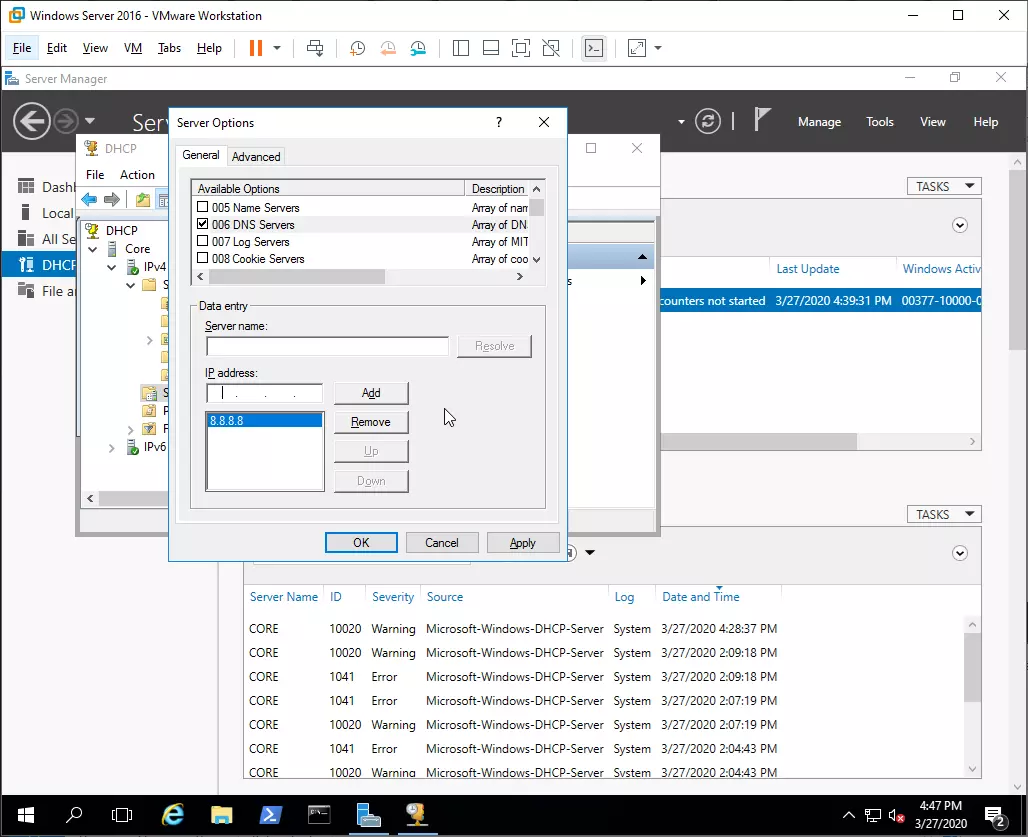Revert VM to previous snapshot
1028x837 pixels.
388,48
